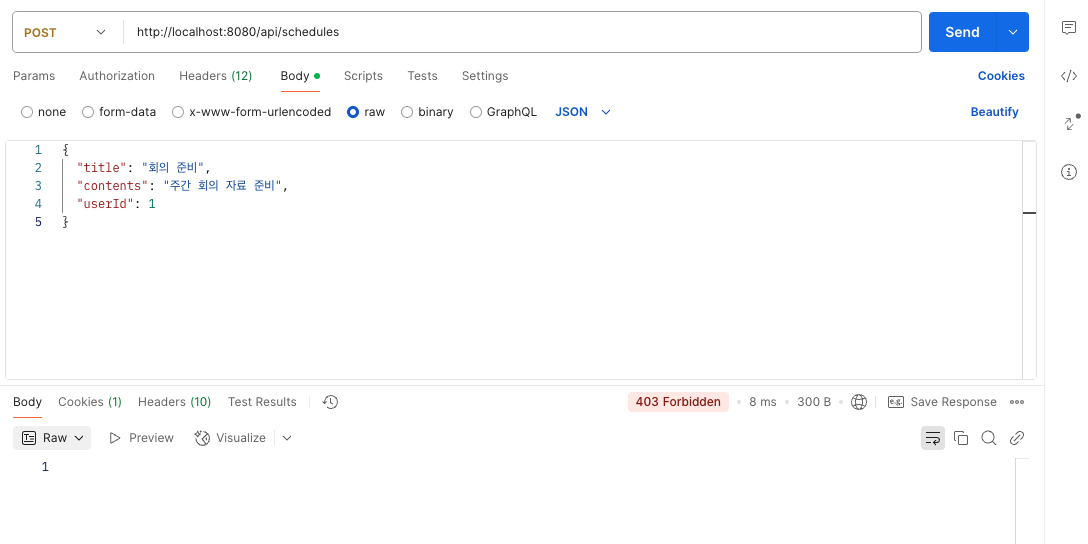Expand the Send button dropdown arrow

(1012, 32)
